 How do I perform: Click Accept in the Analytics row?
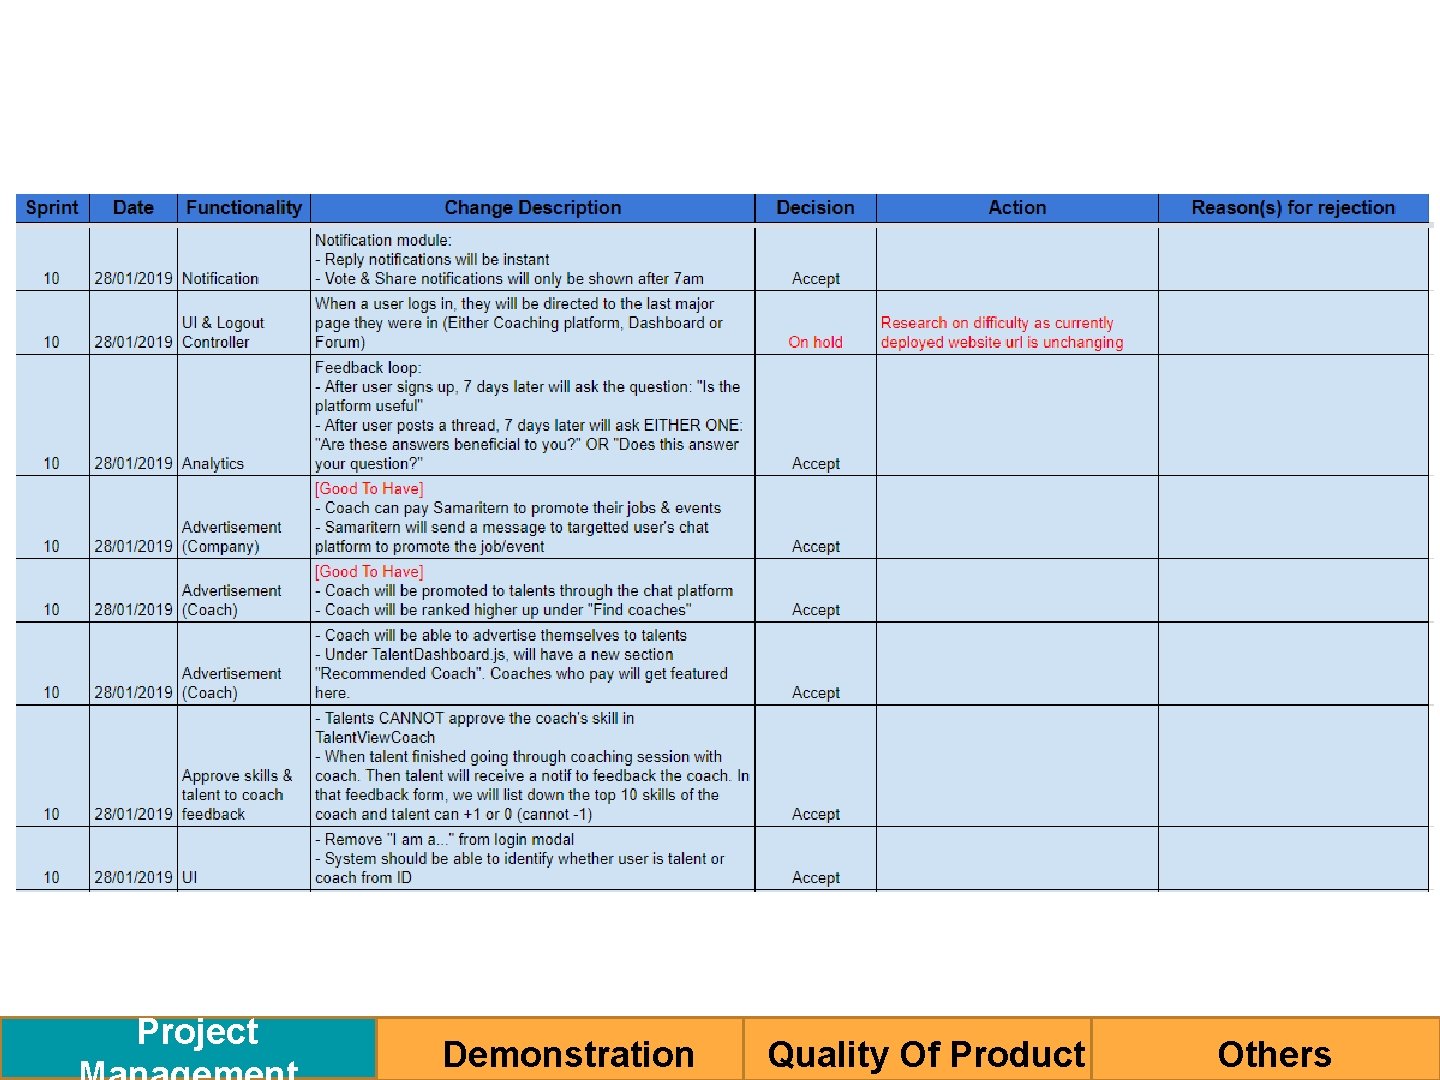click(815, 464)
